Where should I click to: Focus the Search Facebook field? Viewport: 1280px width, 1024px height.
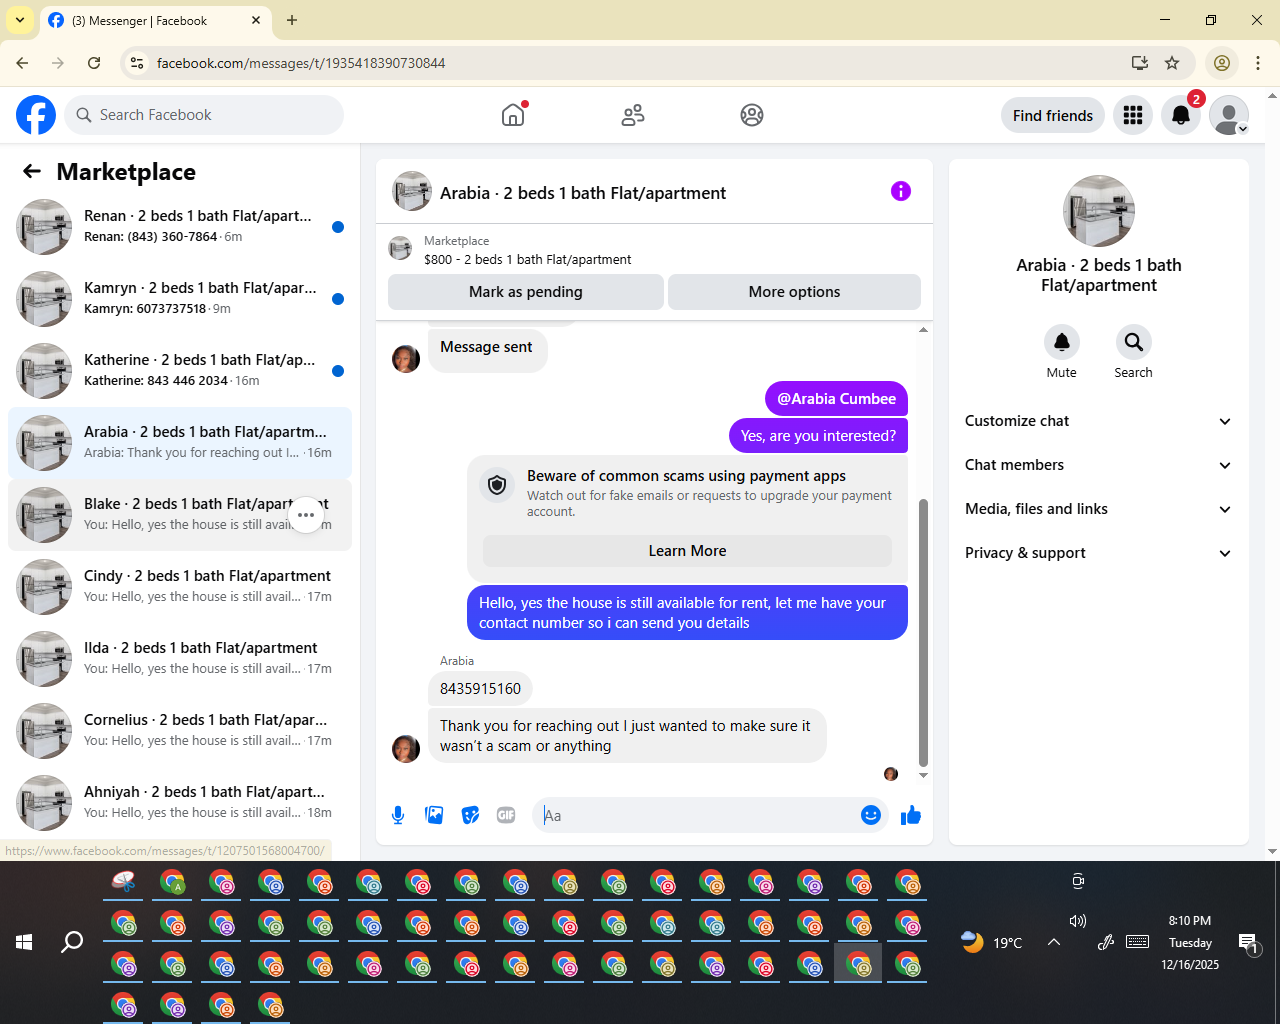(204, 115)
